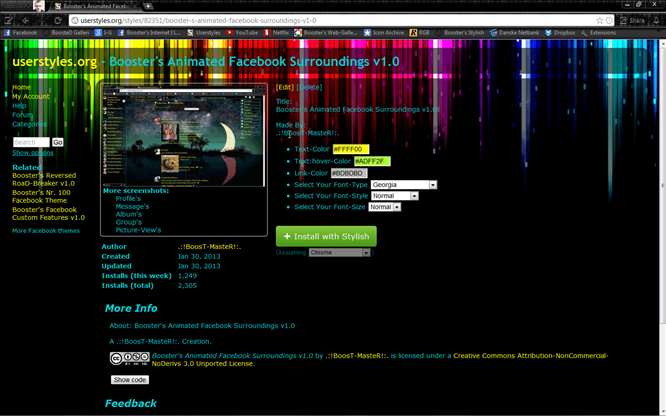Open the Booster's Web-Gallery bookmark
666x416 pixels.
click(x=325, y=33)
